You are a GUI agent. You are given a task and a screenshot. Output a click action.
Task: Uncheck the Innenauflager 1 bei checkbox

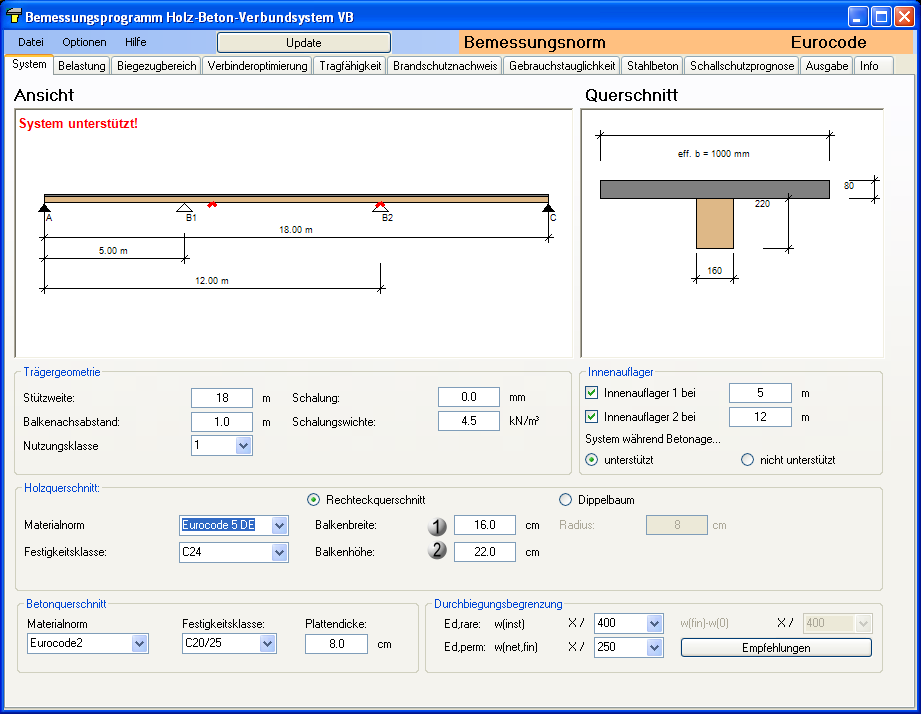tap(591, 393)
